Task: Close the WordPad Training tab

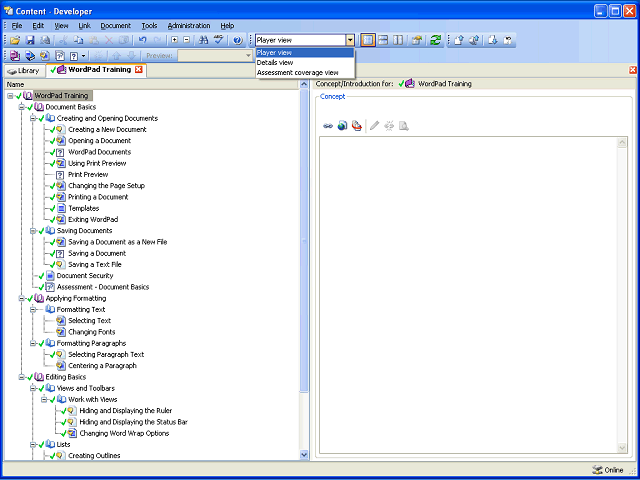Action: pyautogui.click(x=139, y=69)
